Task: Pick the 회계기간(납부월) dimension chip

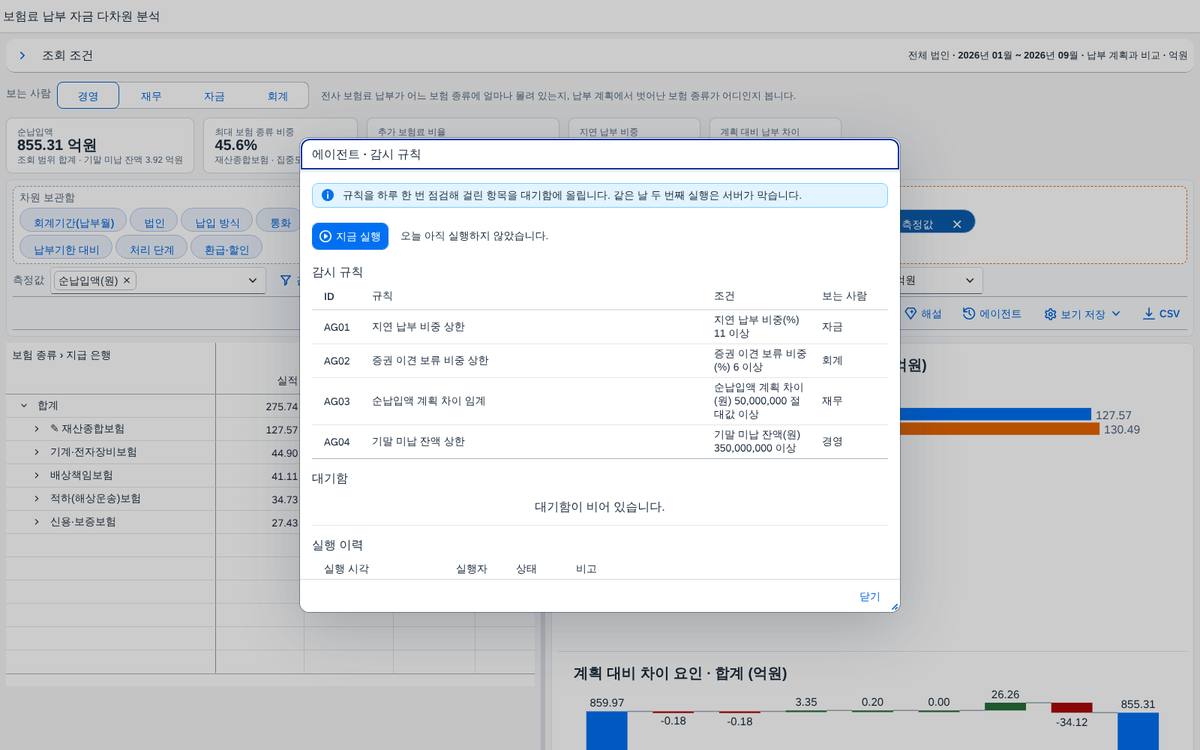Action: [74, 222]
